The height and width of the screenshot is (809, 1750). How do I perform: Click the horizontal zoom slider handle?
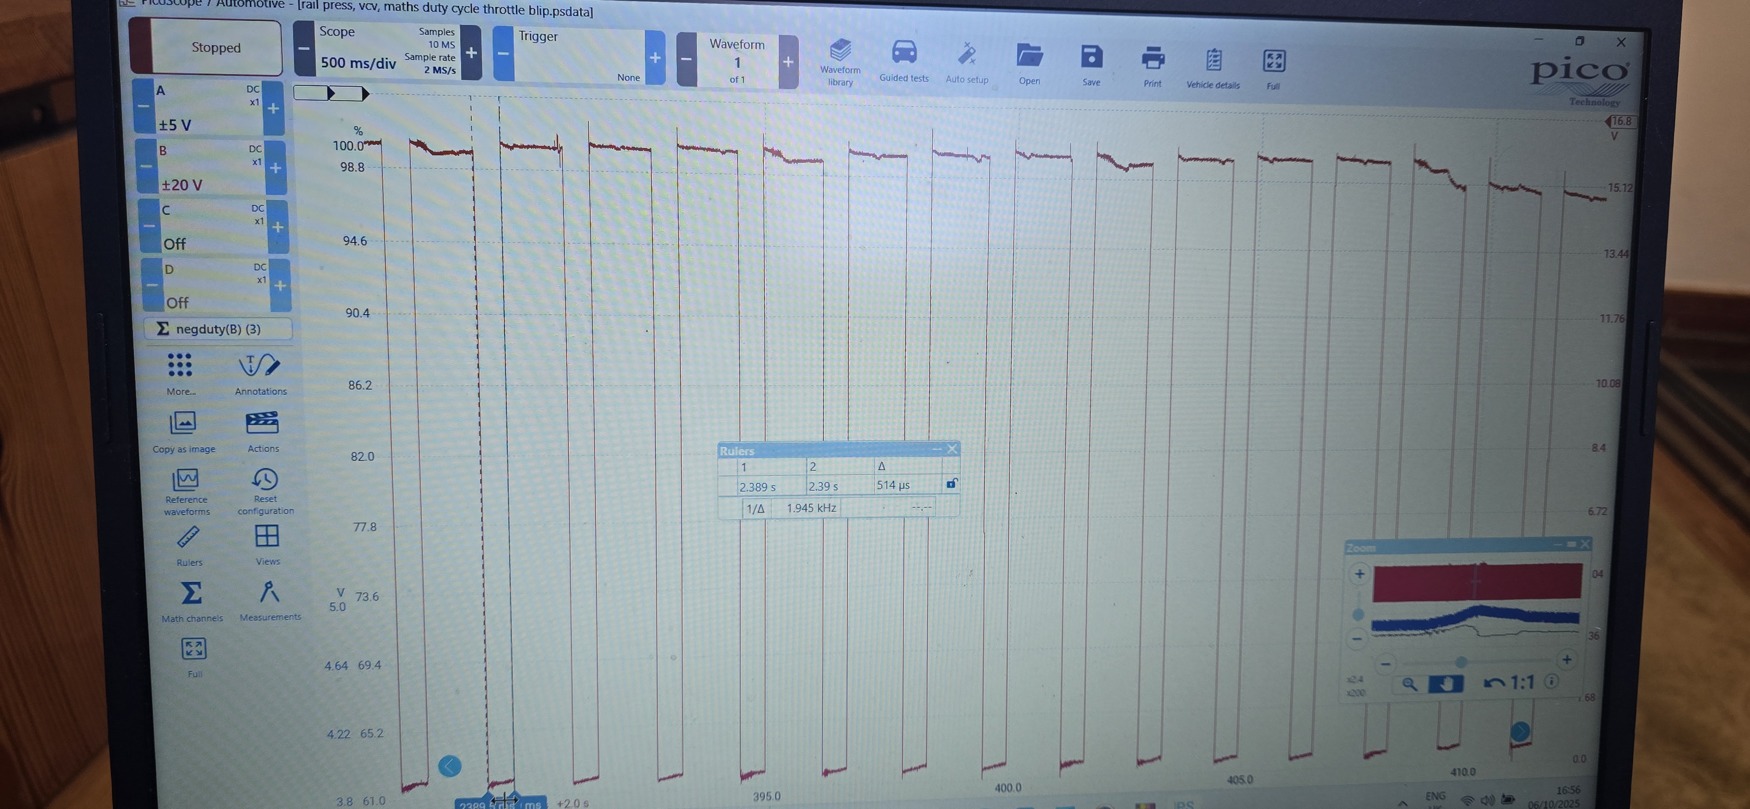(x=1461, y=662)
